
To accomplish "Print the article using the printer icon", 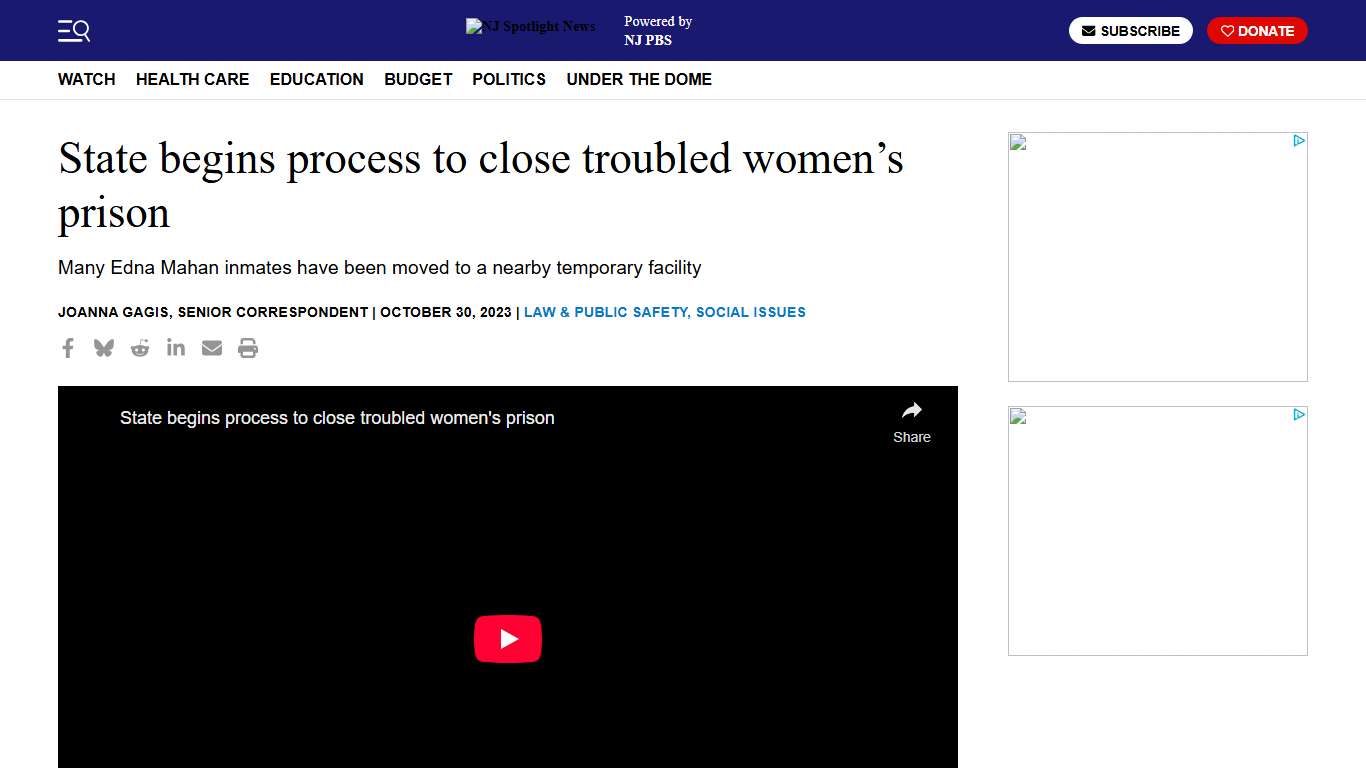I will pos(247,348).
